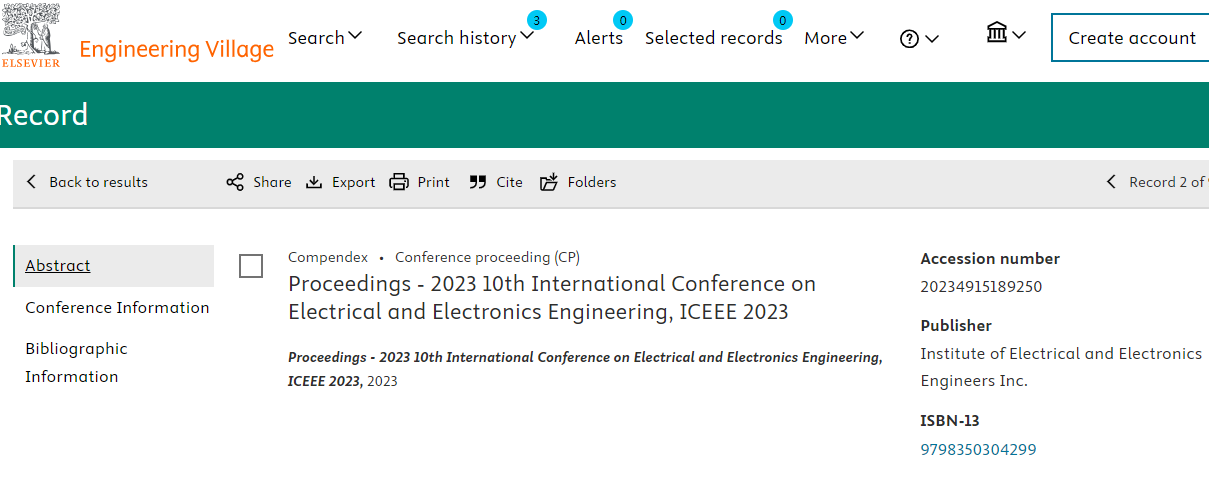The width and height of the screenshot is (1209, 490).
Task: Click the Print label
Action: 434,182
